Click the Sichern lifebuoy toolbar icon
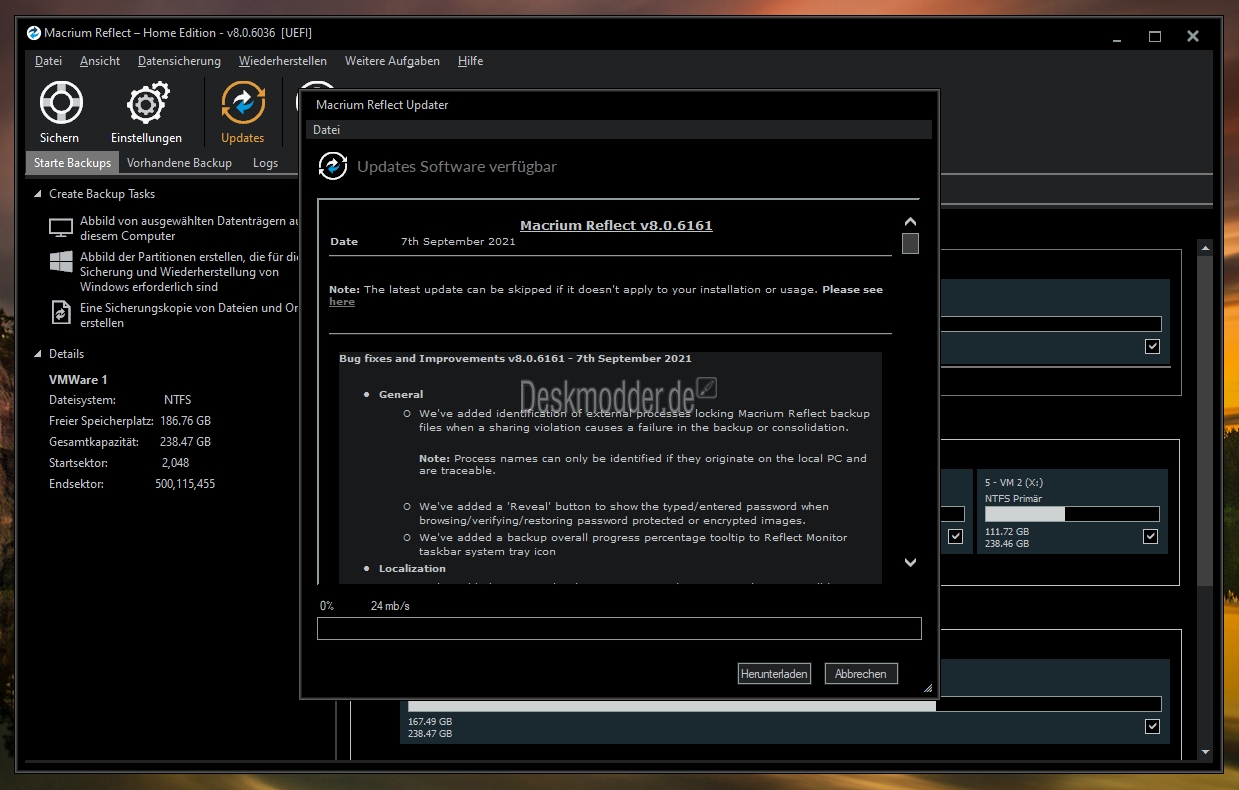This screenshot has height=790, width=1239. coord(60,103)
